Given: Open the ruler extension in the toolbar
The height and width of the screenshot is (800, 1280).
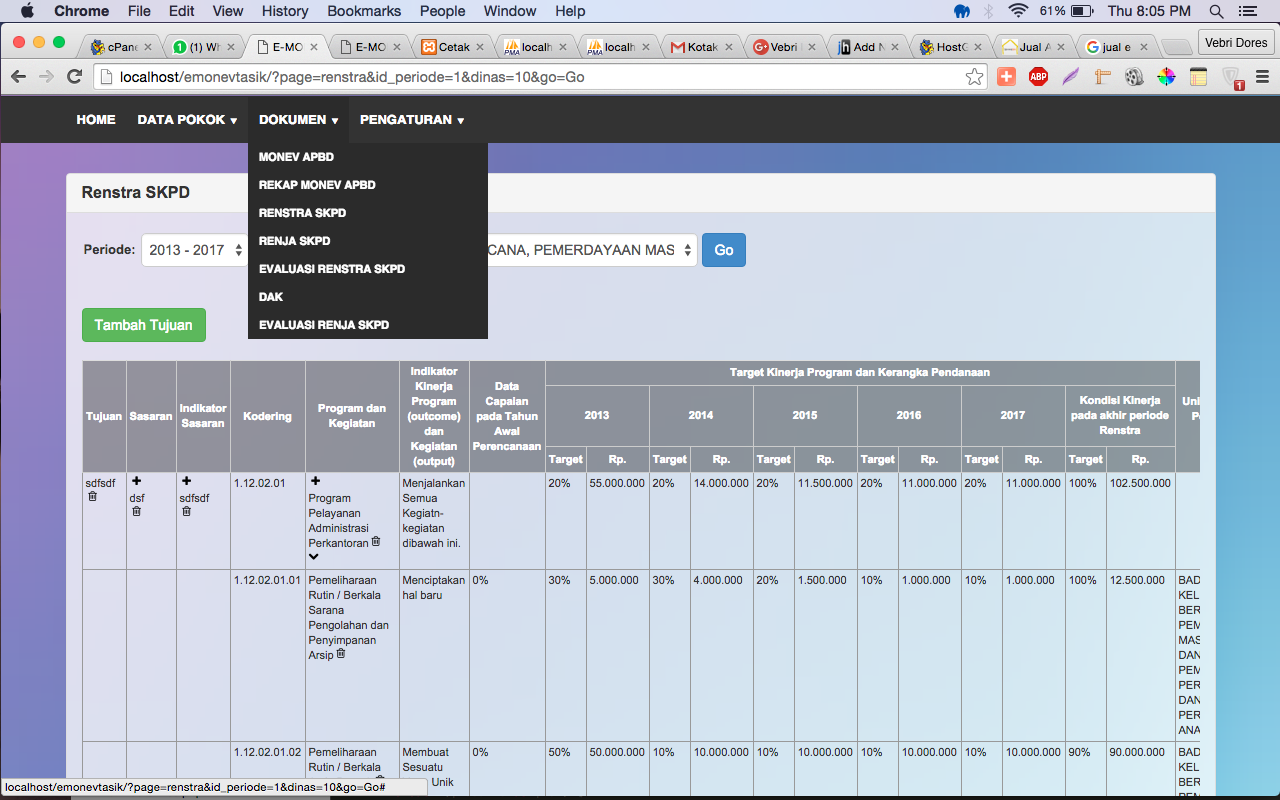Looking at the screenshot, I should [x=1102, y=77].
